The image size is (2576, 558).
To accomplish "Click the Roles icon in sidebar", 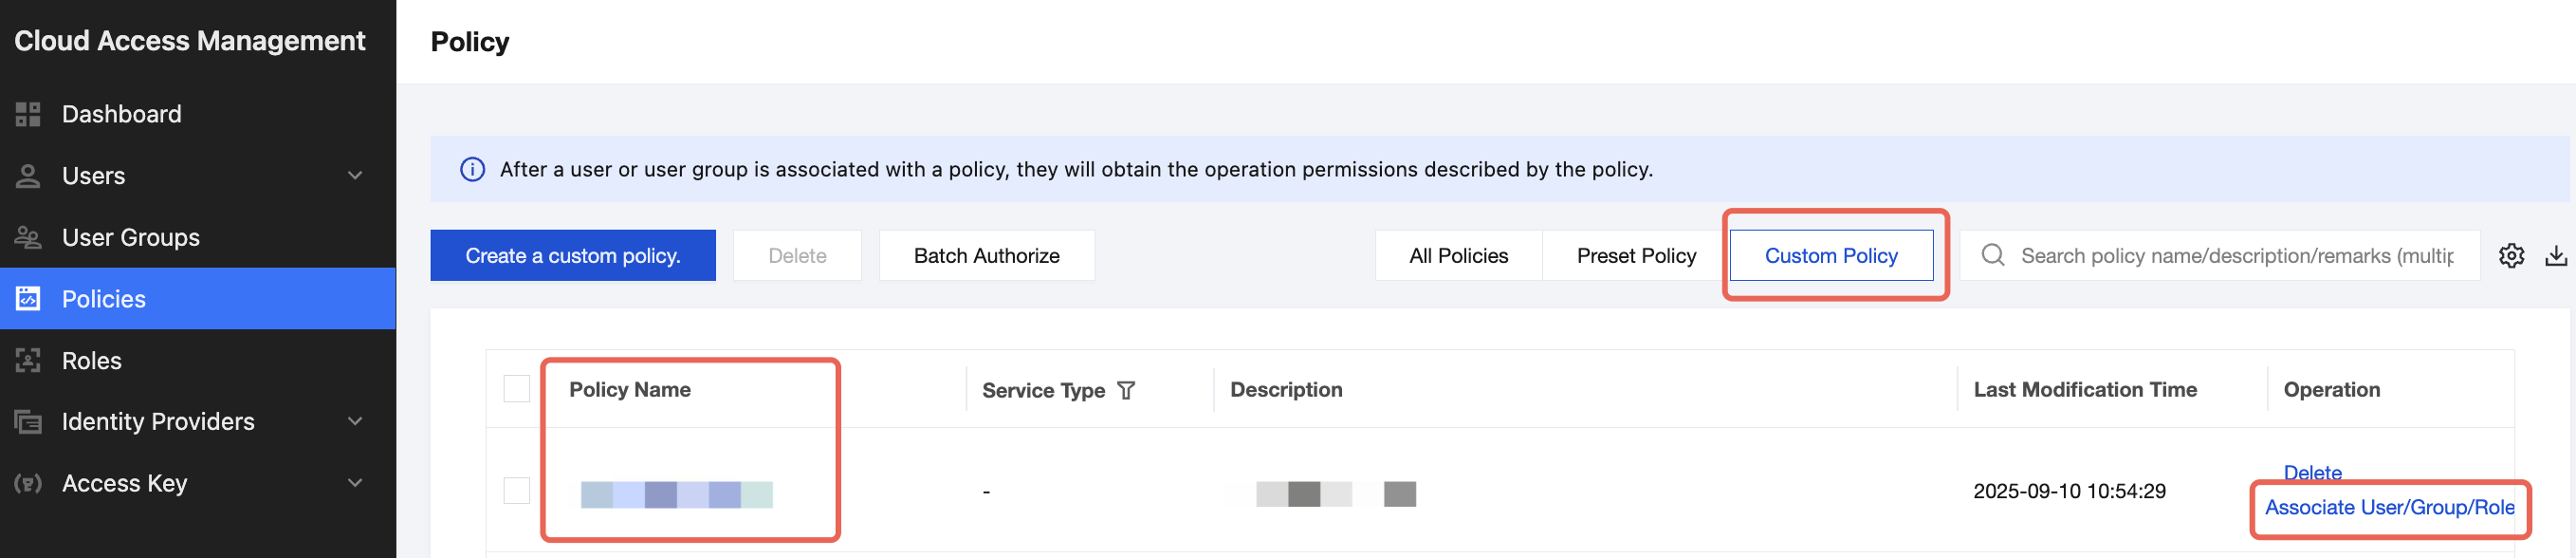I will coord(28,361).
